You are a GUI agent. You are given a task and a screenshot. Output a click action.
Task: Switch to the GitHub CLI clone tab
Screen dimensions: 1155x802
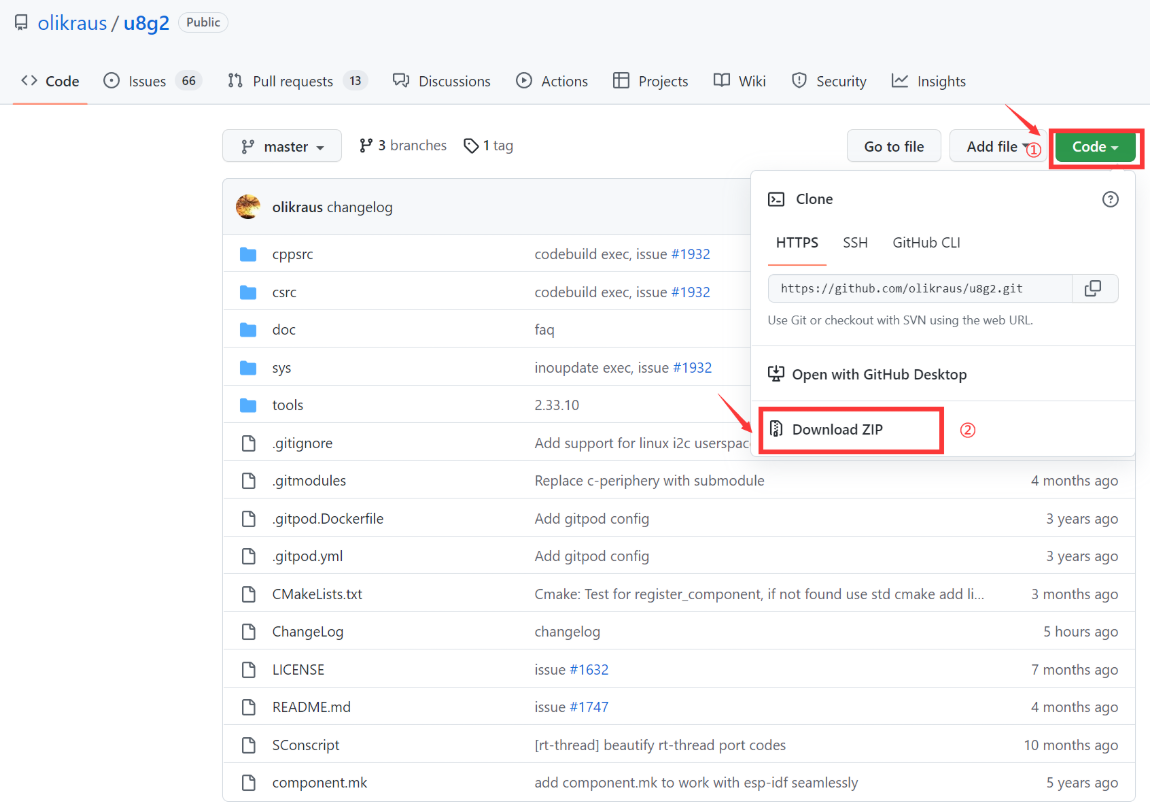[x=926, y=243]
